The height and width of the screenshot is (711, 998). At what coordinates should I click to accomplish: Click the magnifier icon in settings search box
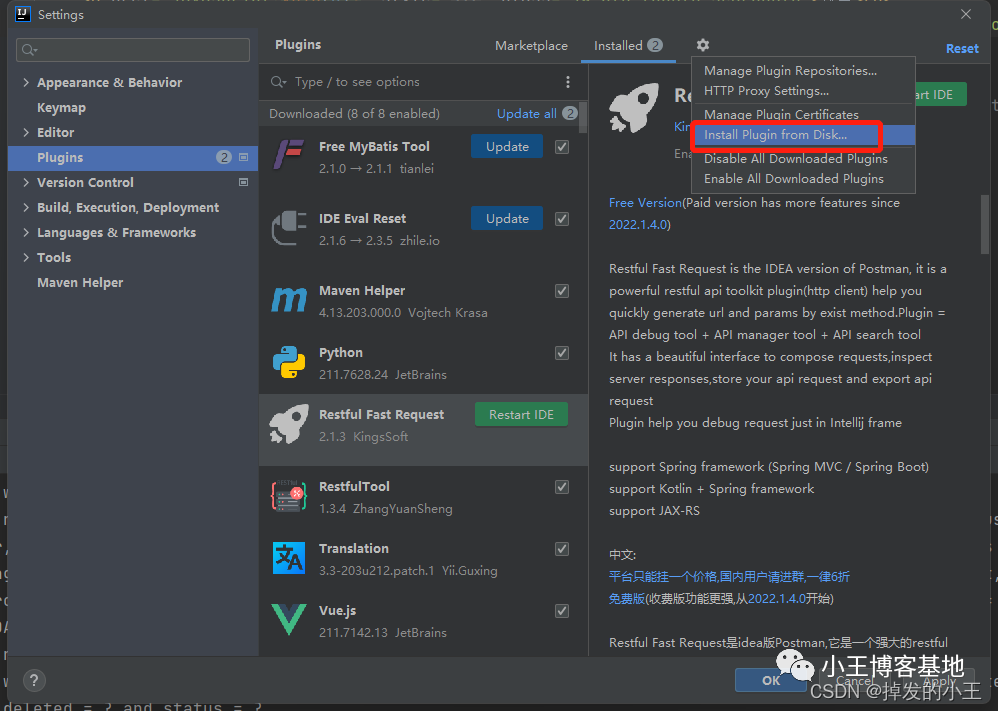(29, 50)
